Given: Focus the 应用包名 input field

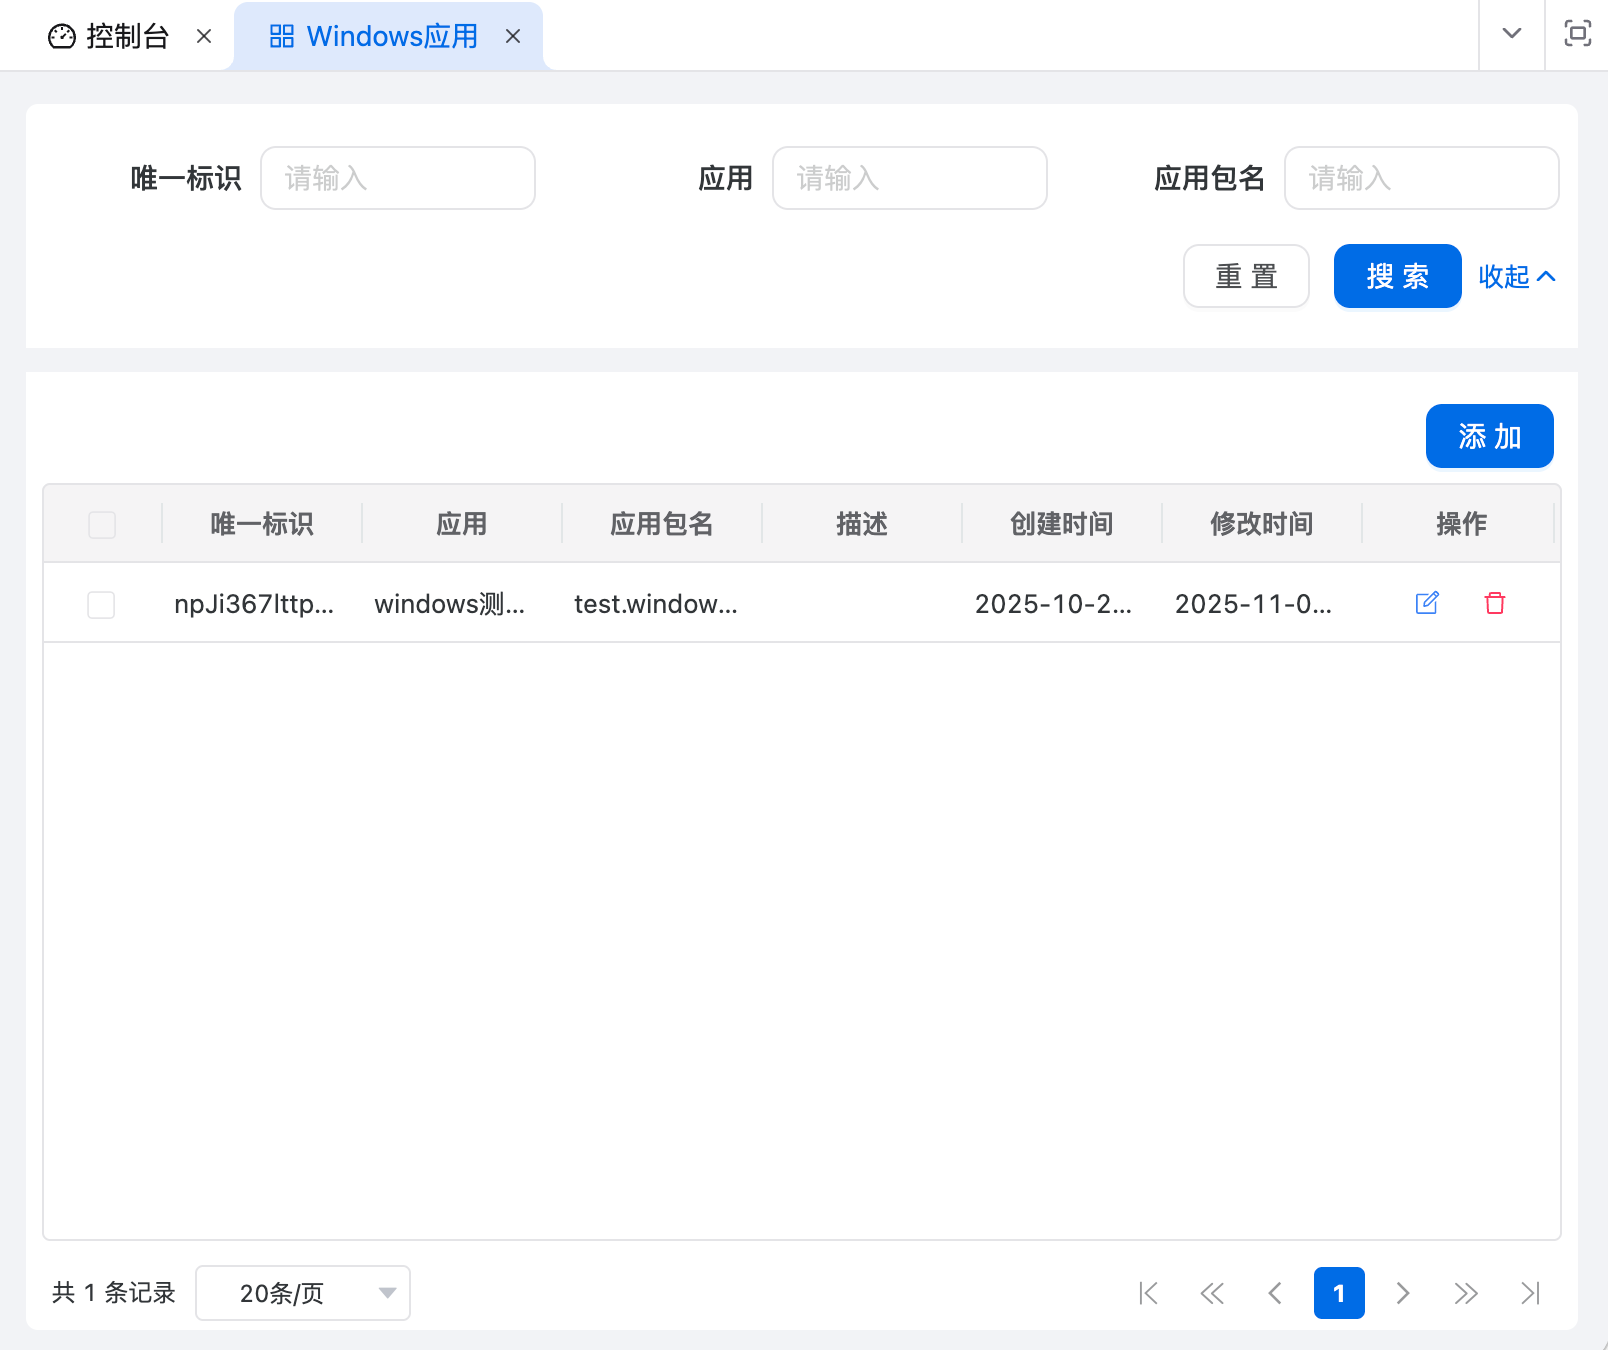Looking at the screenshot, I should click(1421, 178).
